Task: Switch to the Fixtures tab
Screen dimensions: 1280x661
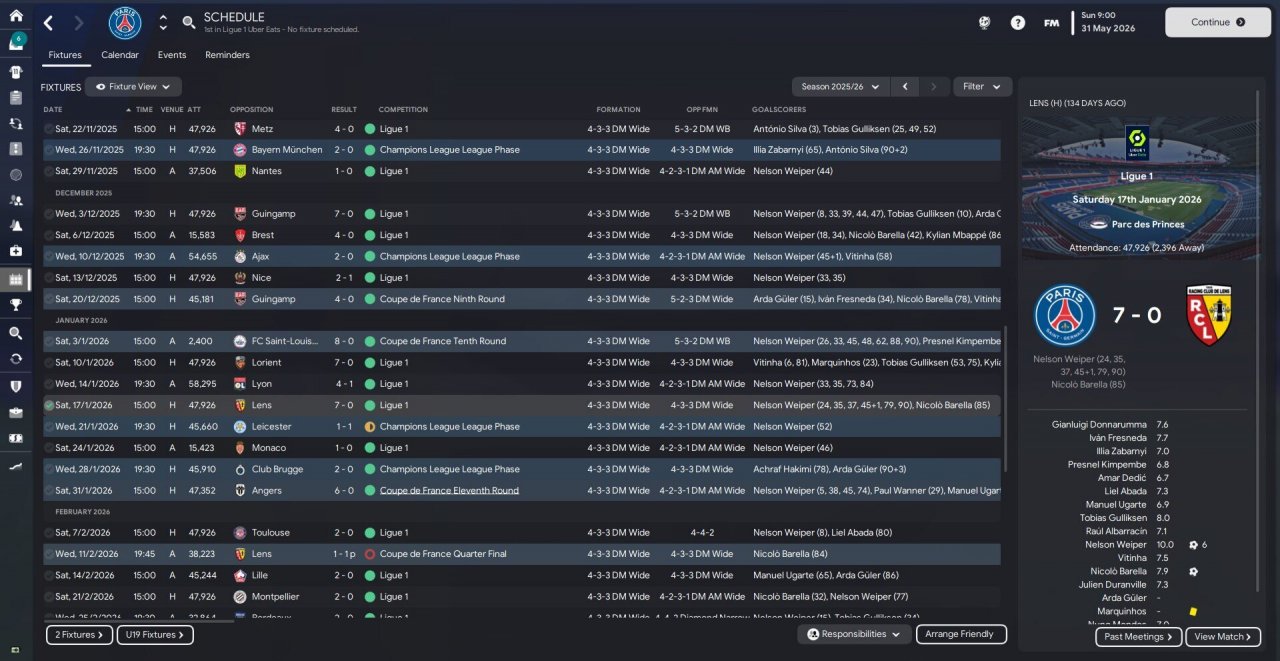Action: [x=65, y=55]
